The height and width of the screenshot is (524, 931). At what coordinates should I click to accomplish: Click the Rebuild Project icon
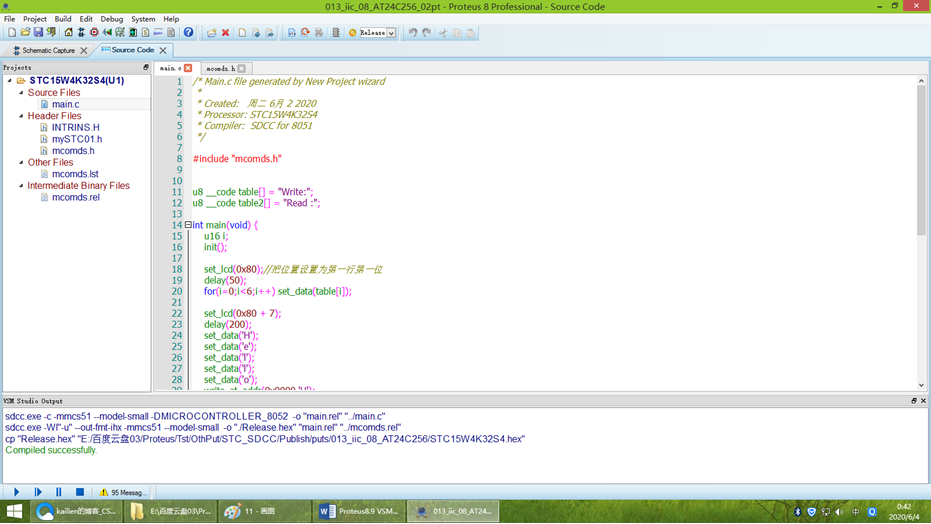coord(305,33)
